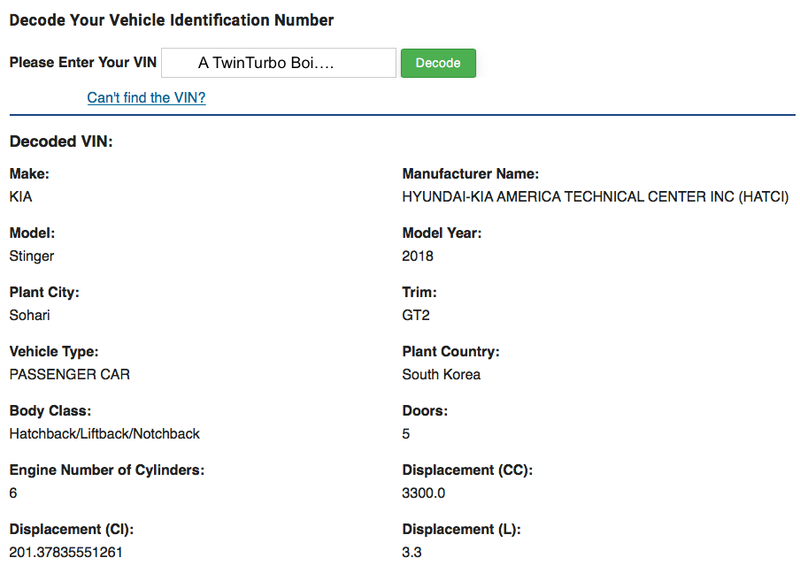800x573 pixels.
Task: Select the Plant City value "Sohari"
Action: pyautogui.click(x=30, y=315)
